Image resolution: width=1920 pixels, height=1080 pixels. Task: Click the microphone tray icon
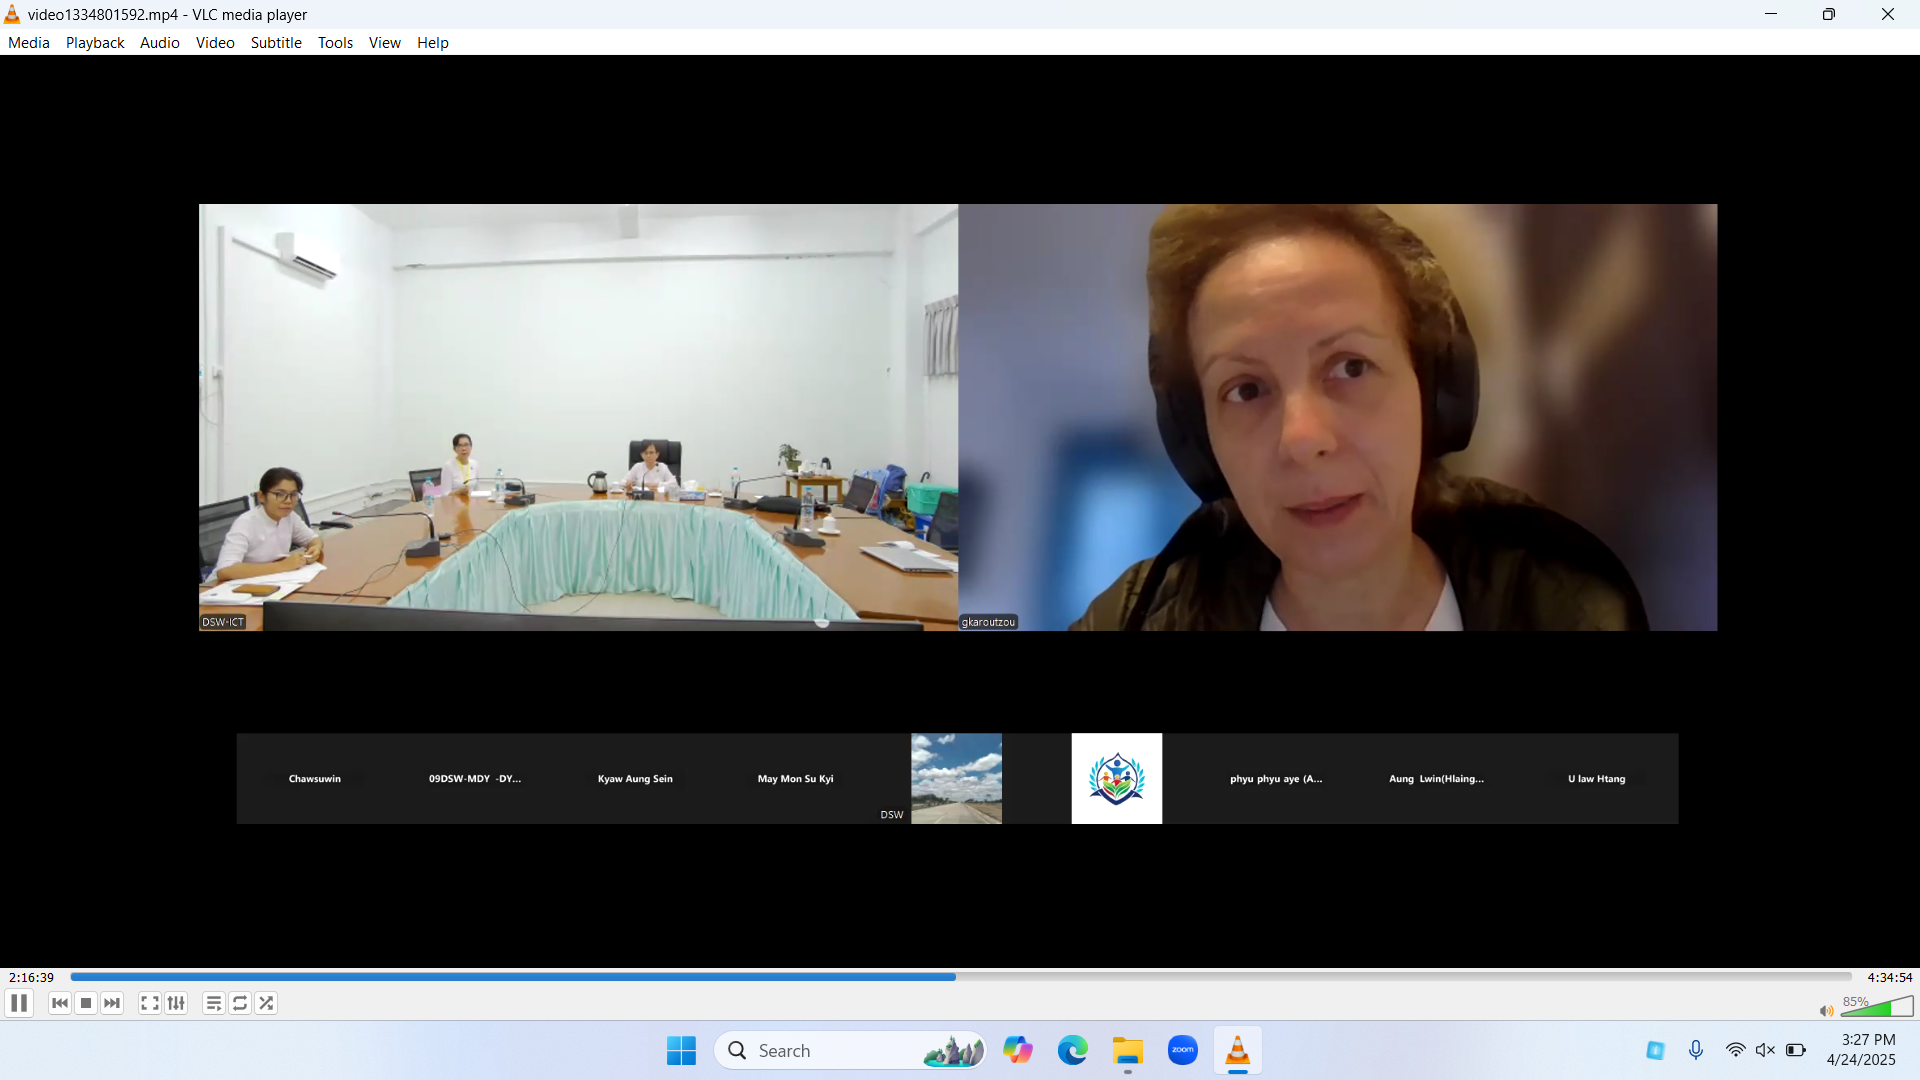tap(1696, 1050)
